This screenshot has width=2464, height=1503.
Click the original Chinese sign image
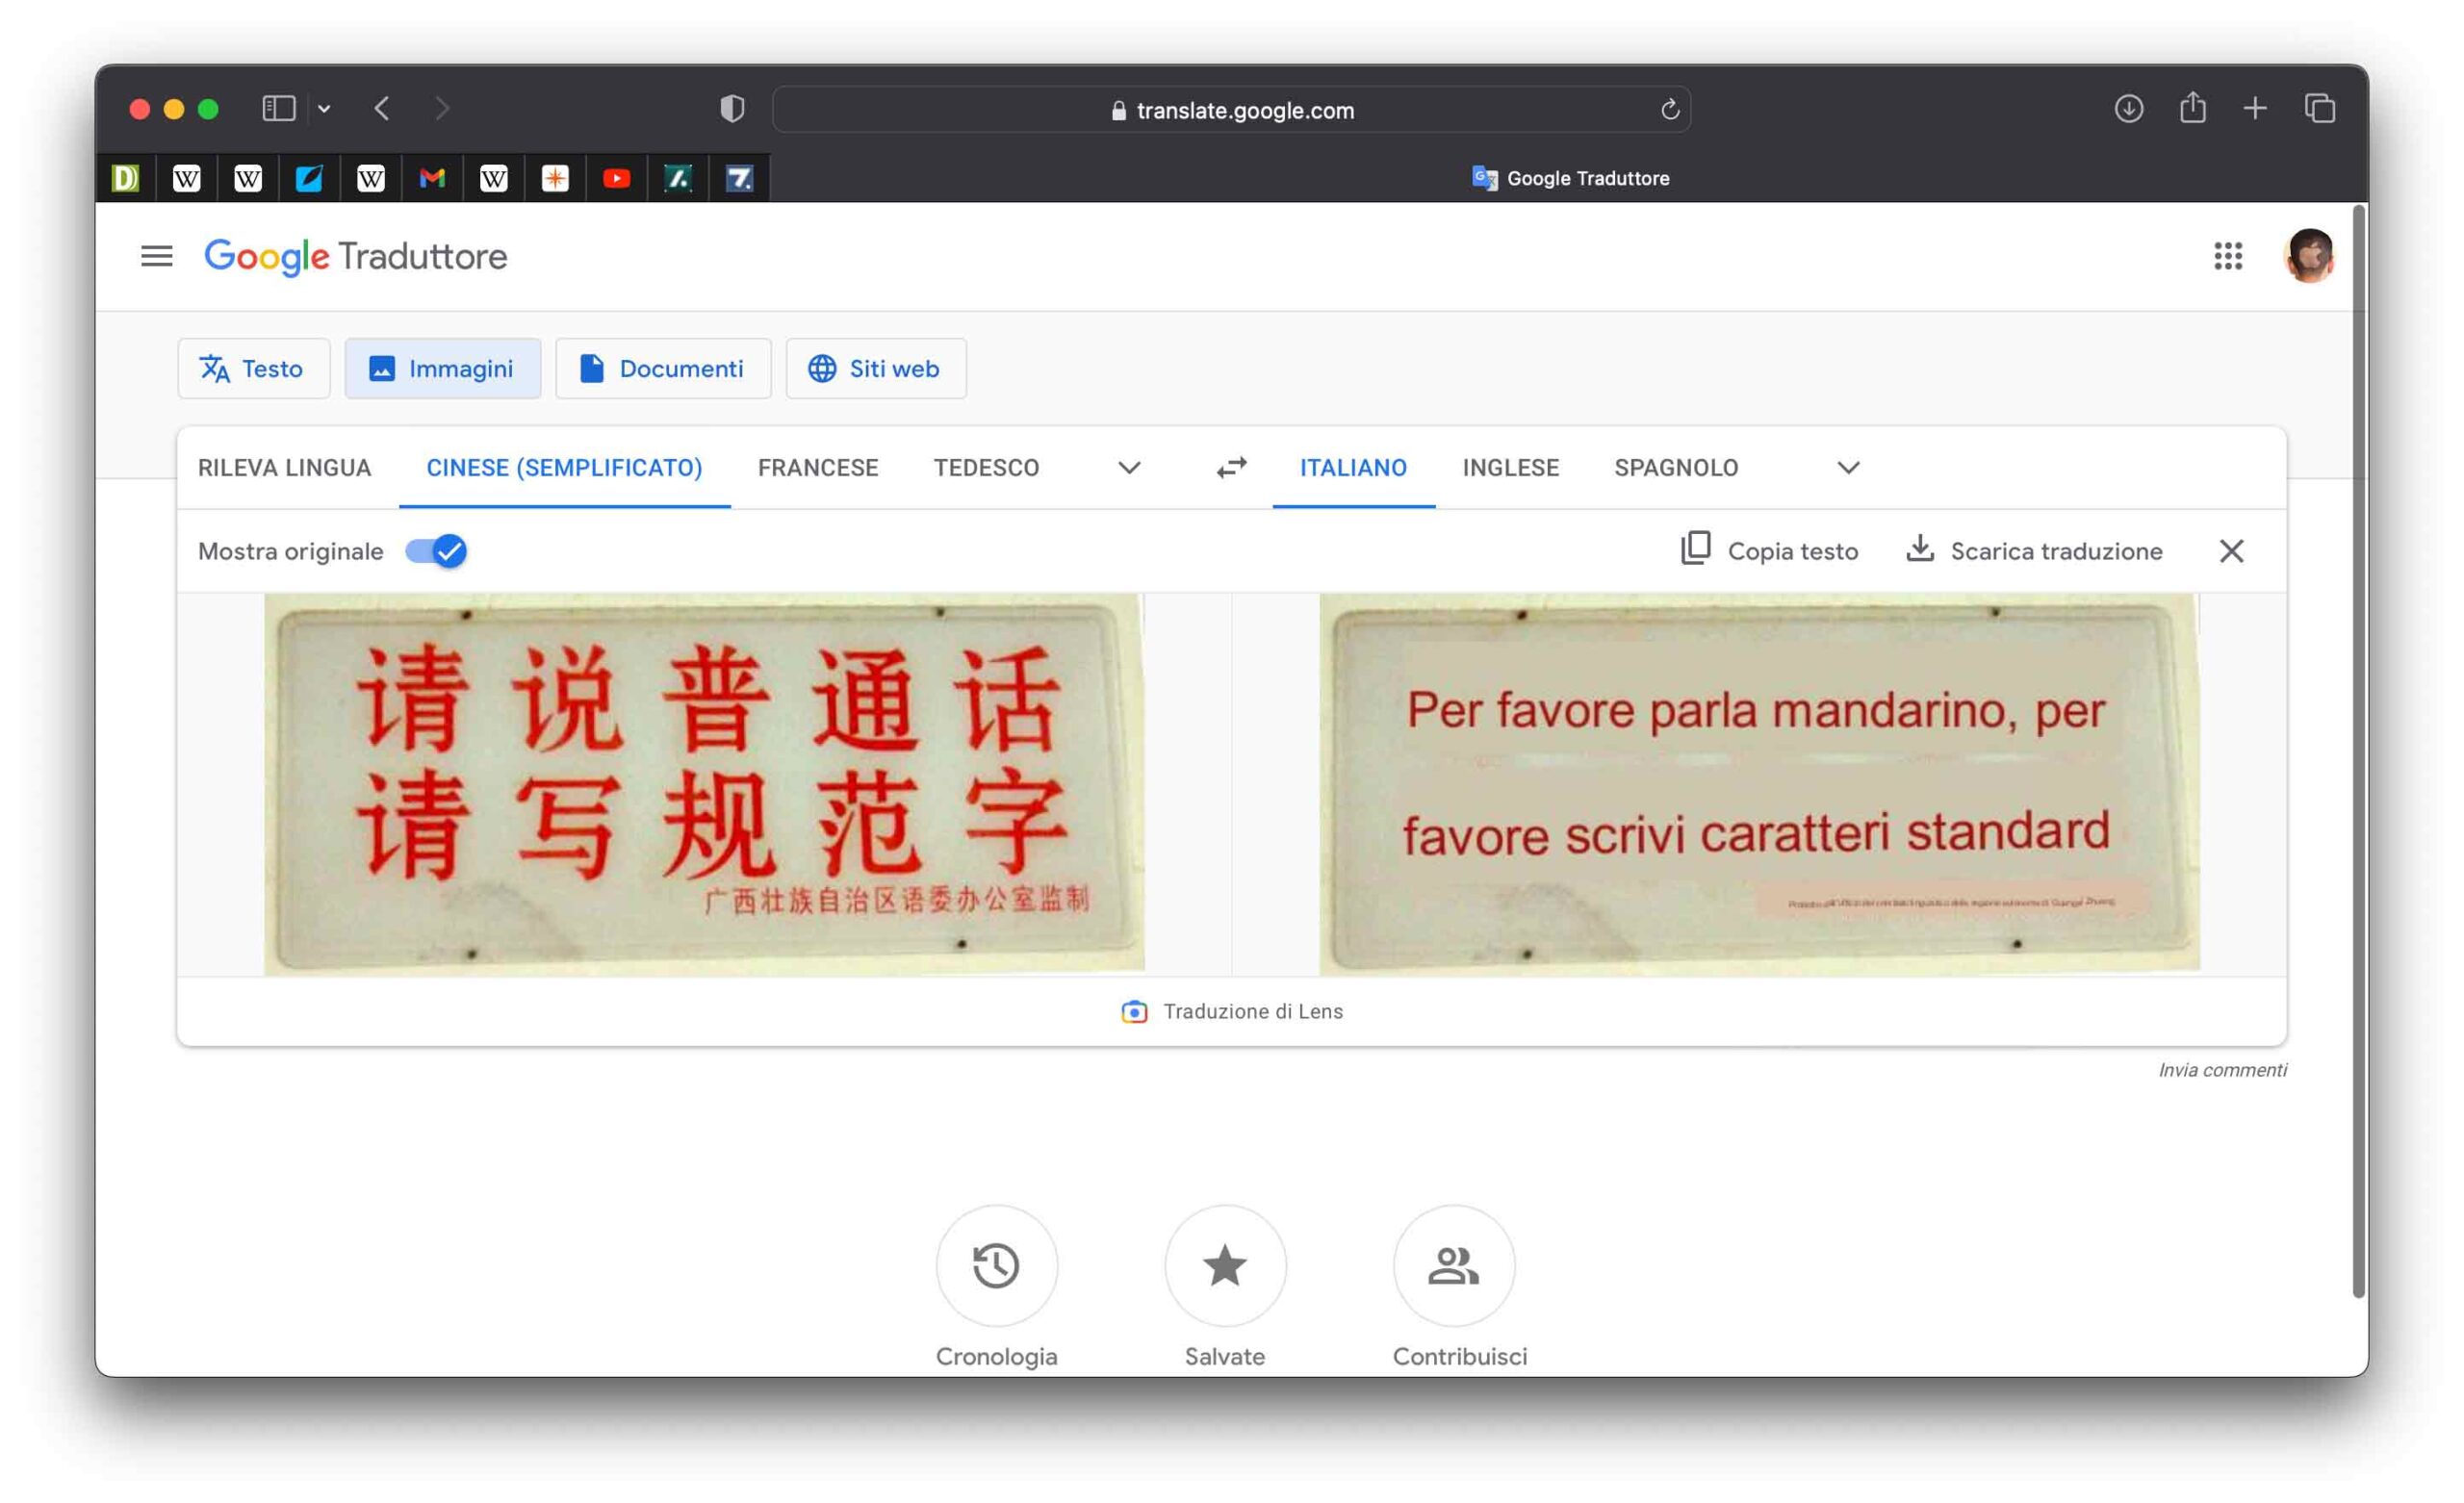704,783
